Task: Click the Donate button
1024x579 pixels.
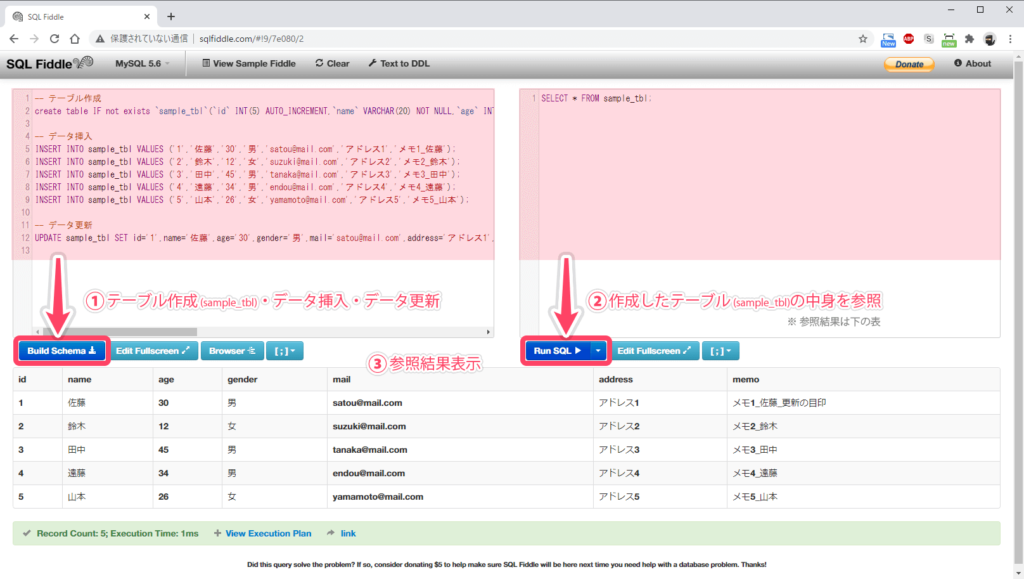Action: point(909,64)
